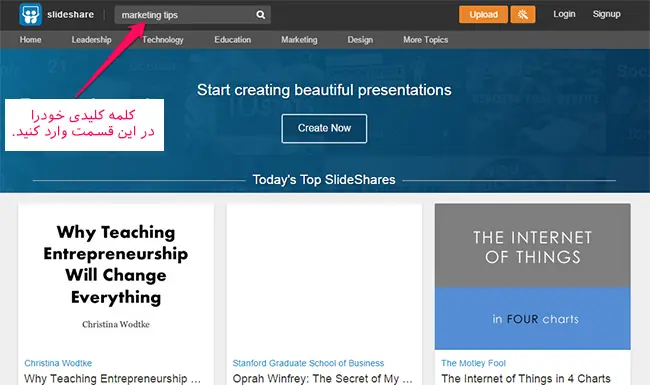Open the Leadership topic
The width and height of the screenshot is (650, 385).
91,40
